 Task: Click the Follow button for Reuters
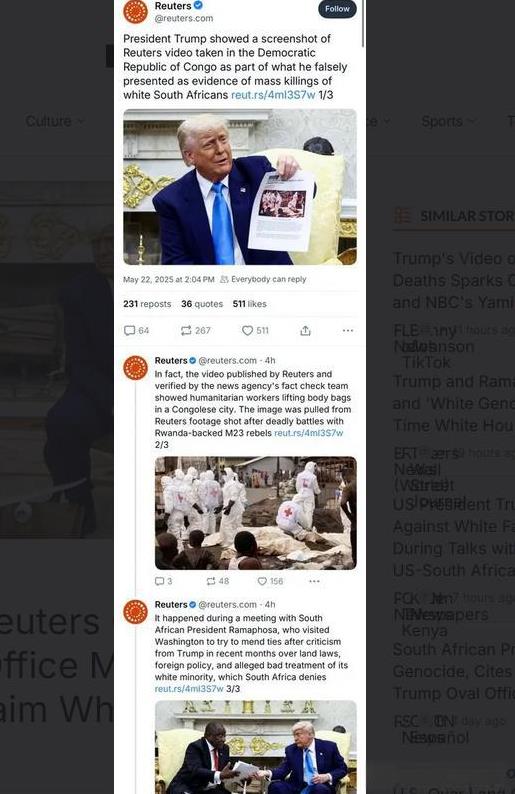click(x=337, y=9)
